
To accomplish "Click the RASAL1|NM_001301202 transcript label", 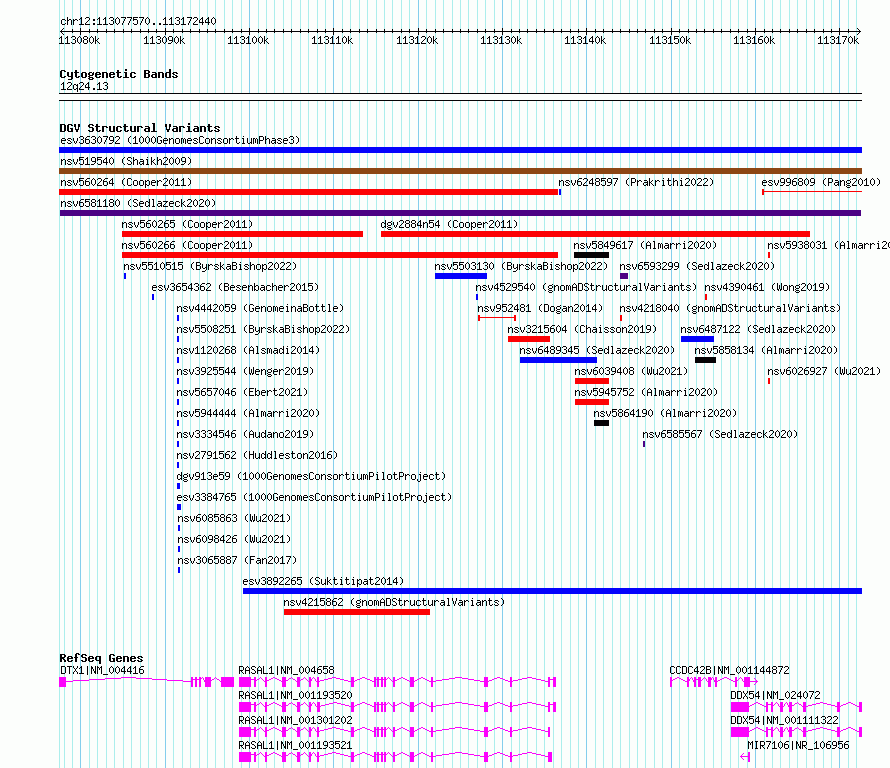I will (296, 720).
